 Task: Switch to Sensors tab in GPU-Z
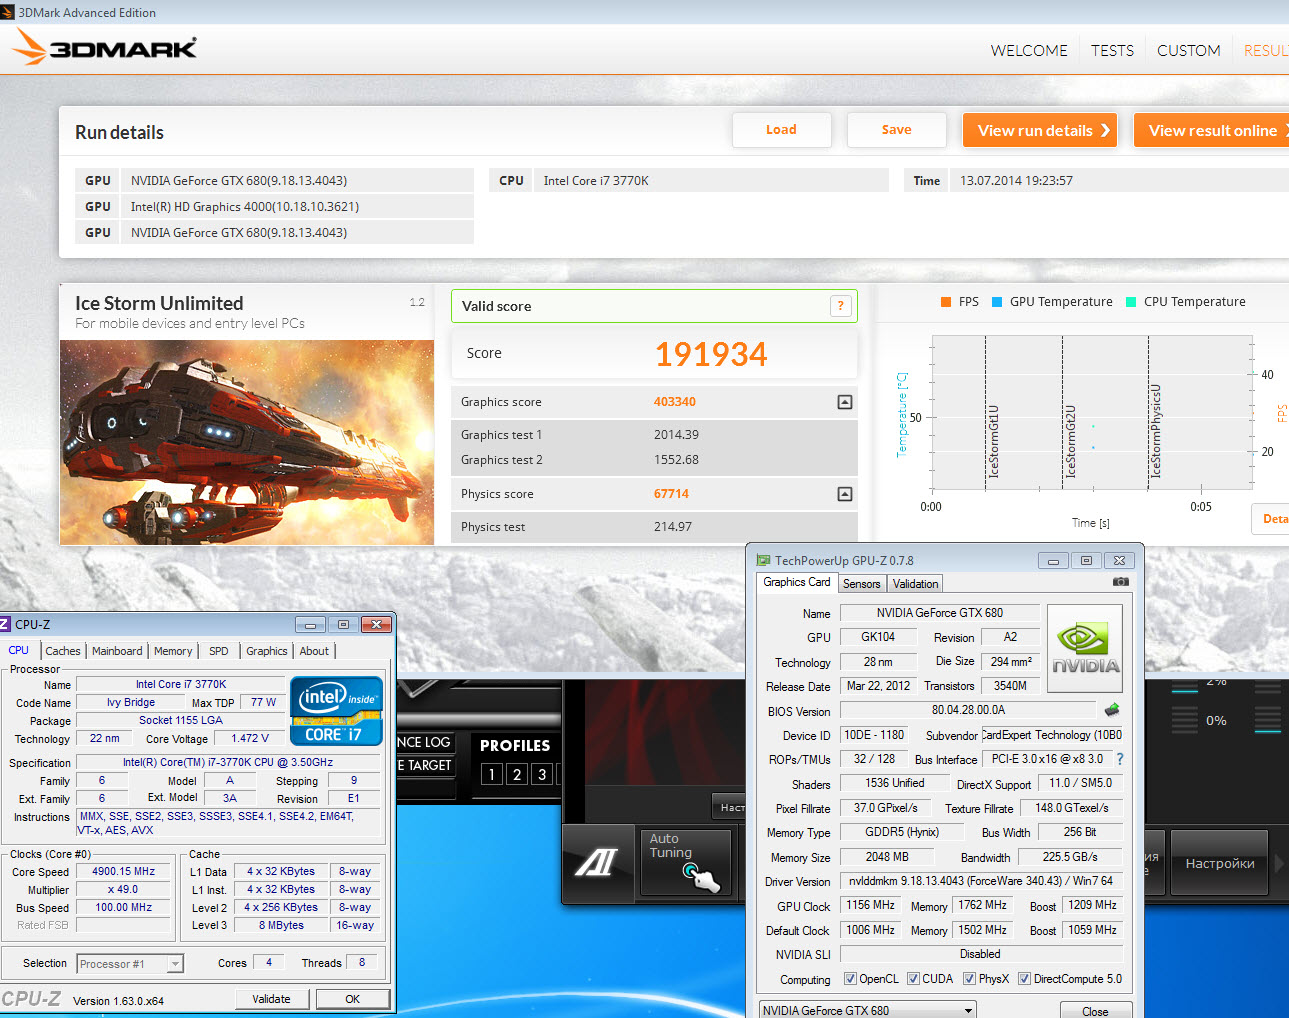861,584
